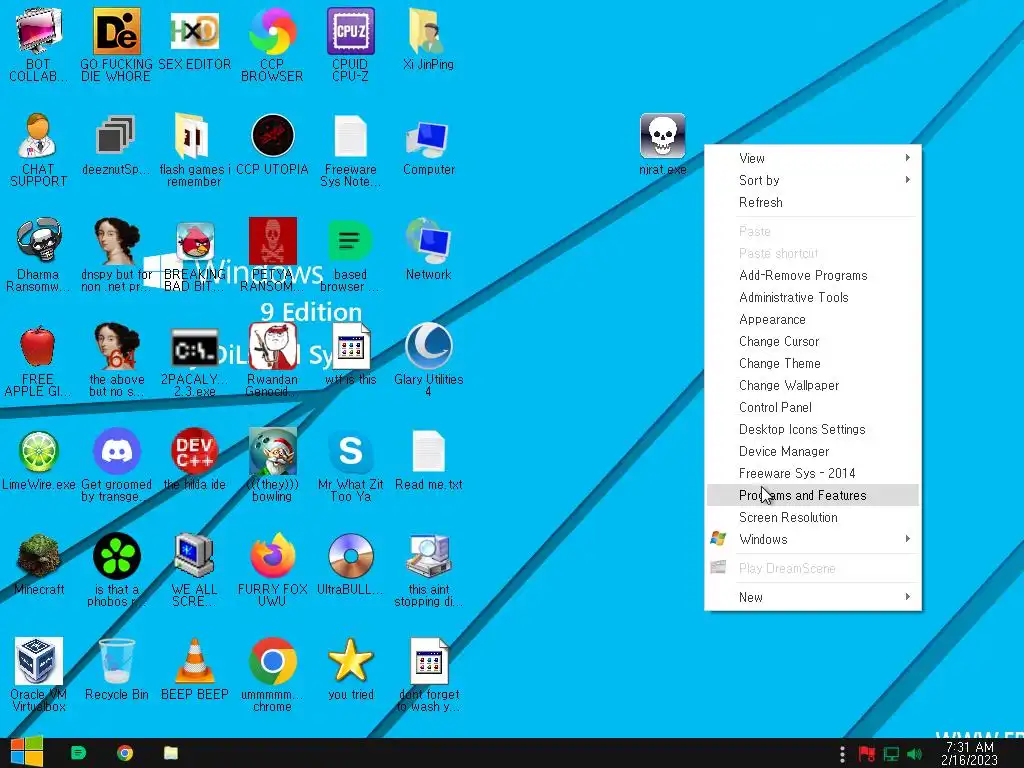
Task: Open File Explorer from the taskbar
Action: pyautogui.click(x=171, y=753)
